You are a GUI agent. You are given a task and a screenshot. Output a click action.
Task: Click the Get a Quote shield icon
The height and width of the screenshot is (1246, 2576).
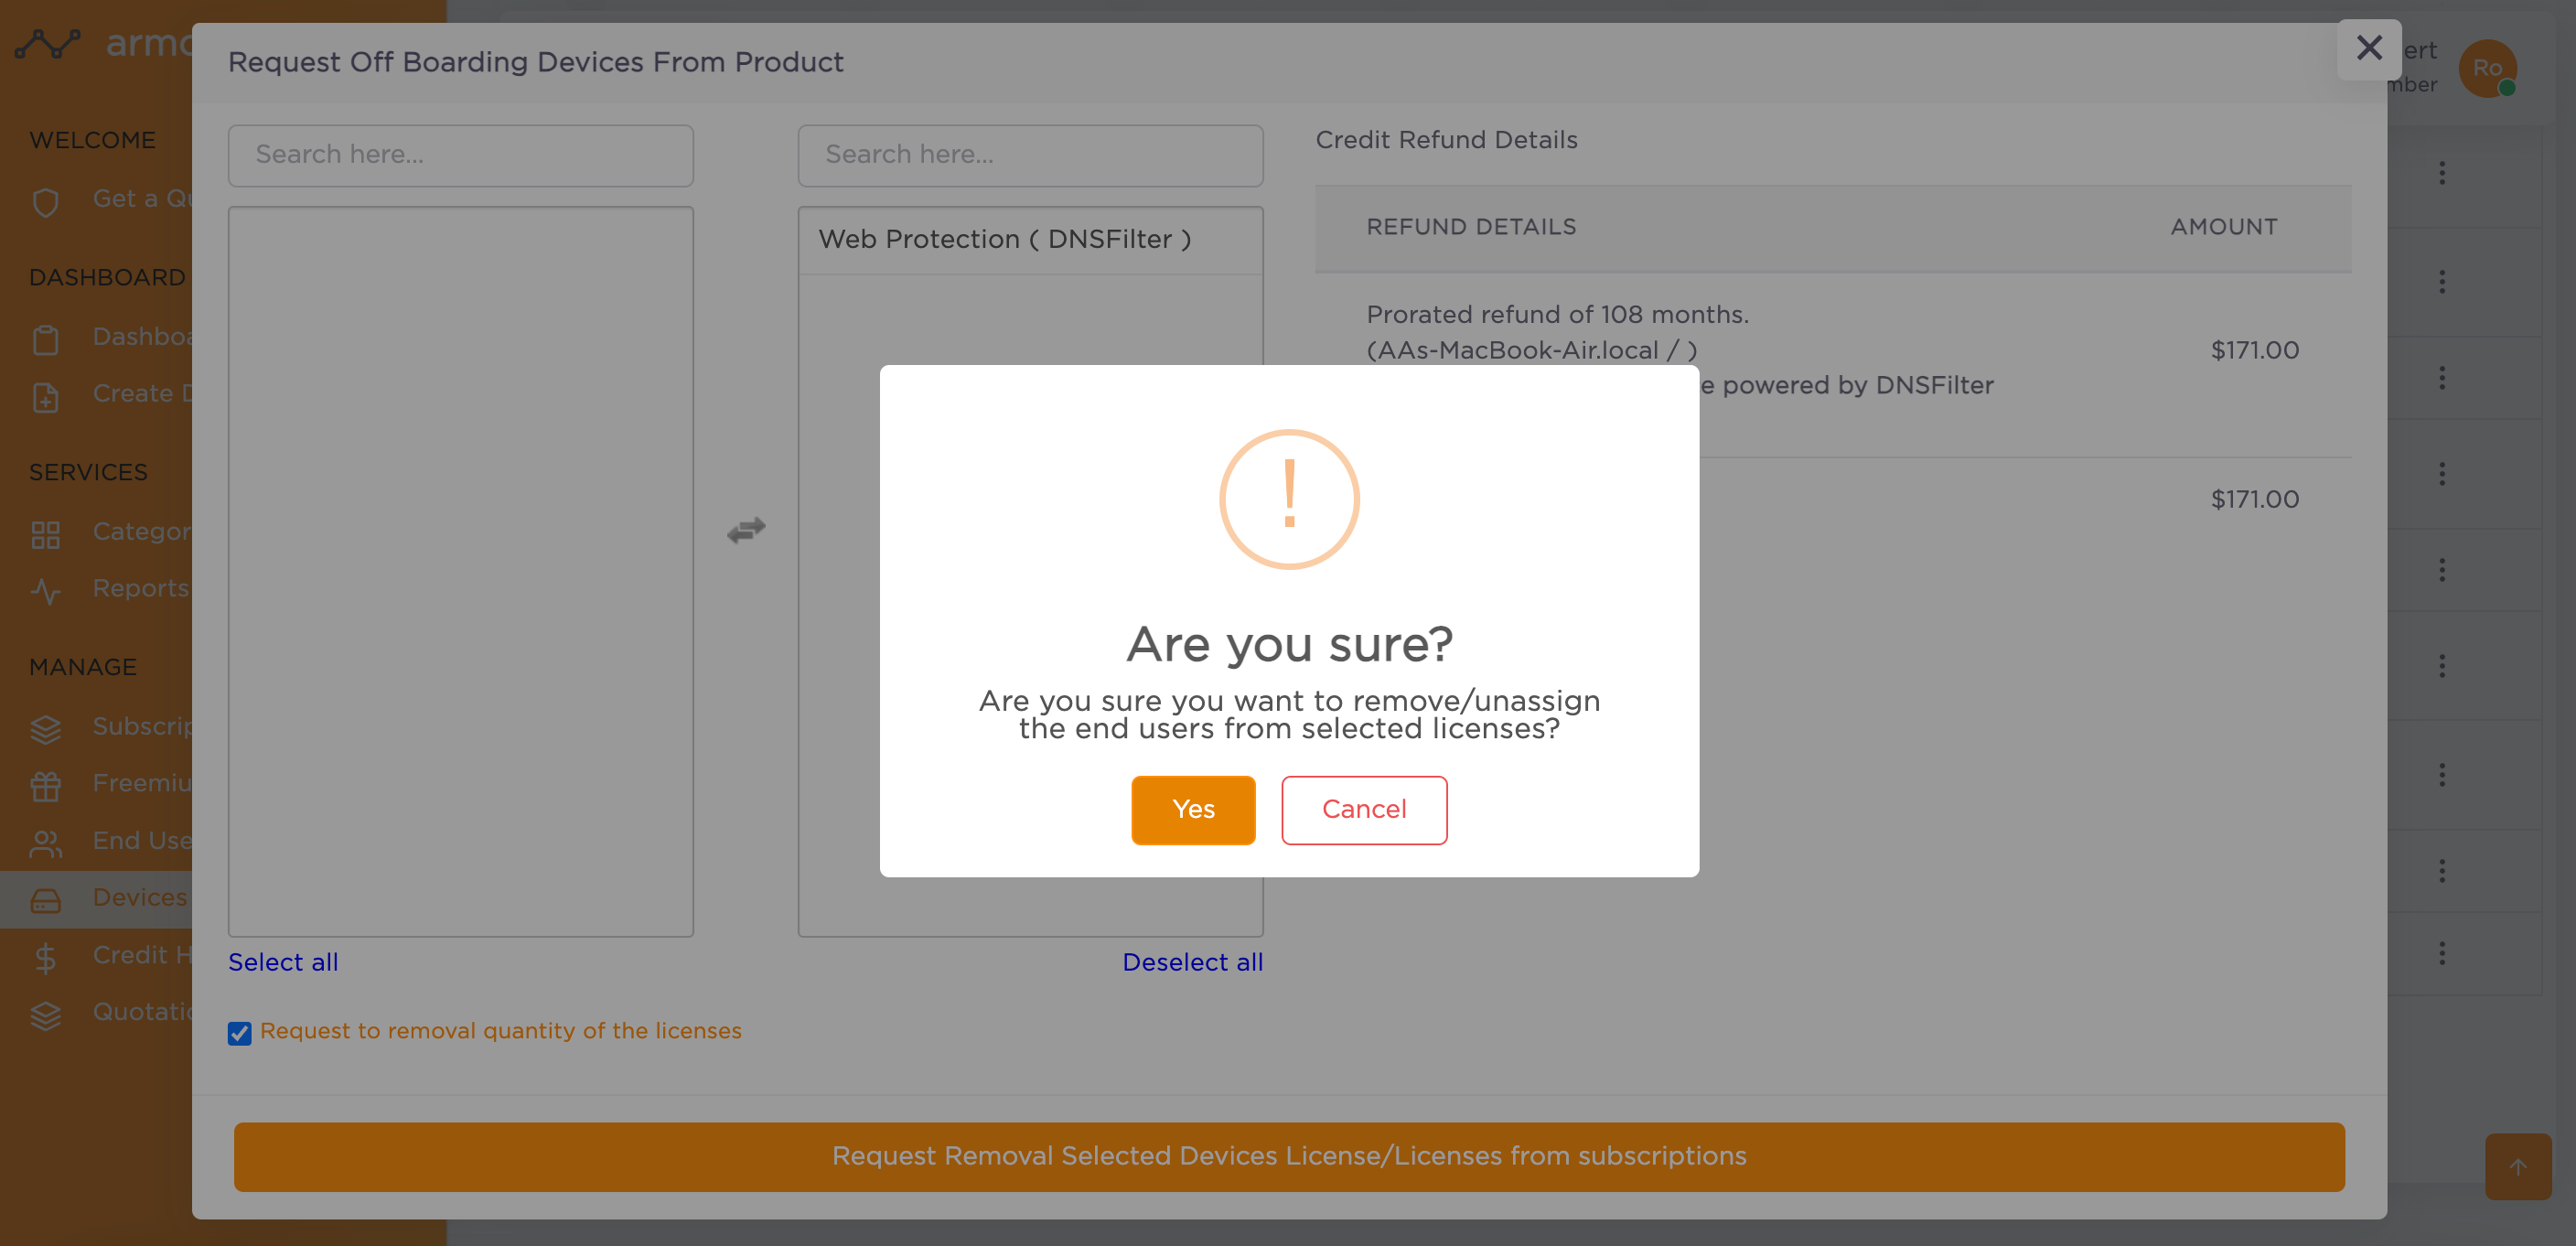[45, 201]
